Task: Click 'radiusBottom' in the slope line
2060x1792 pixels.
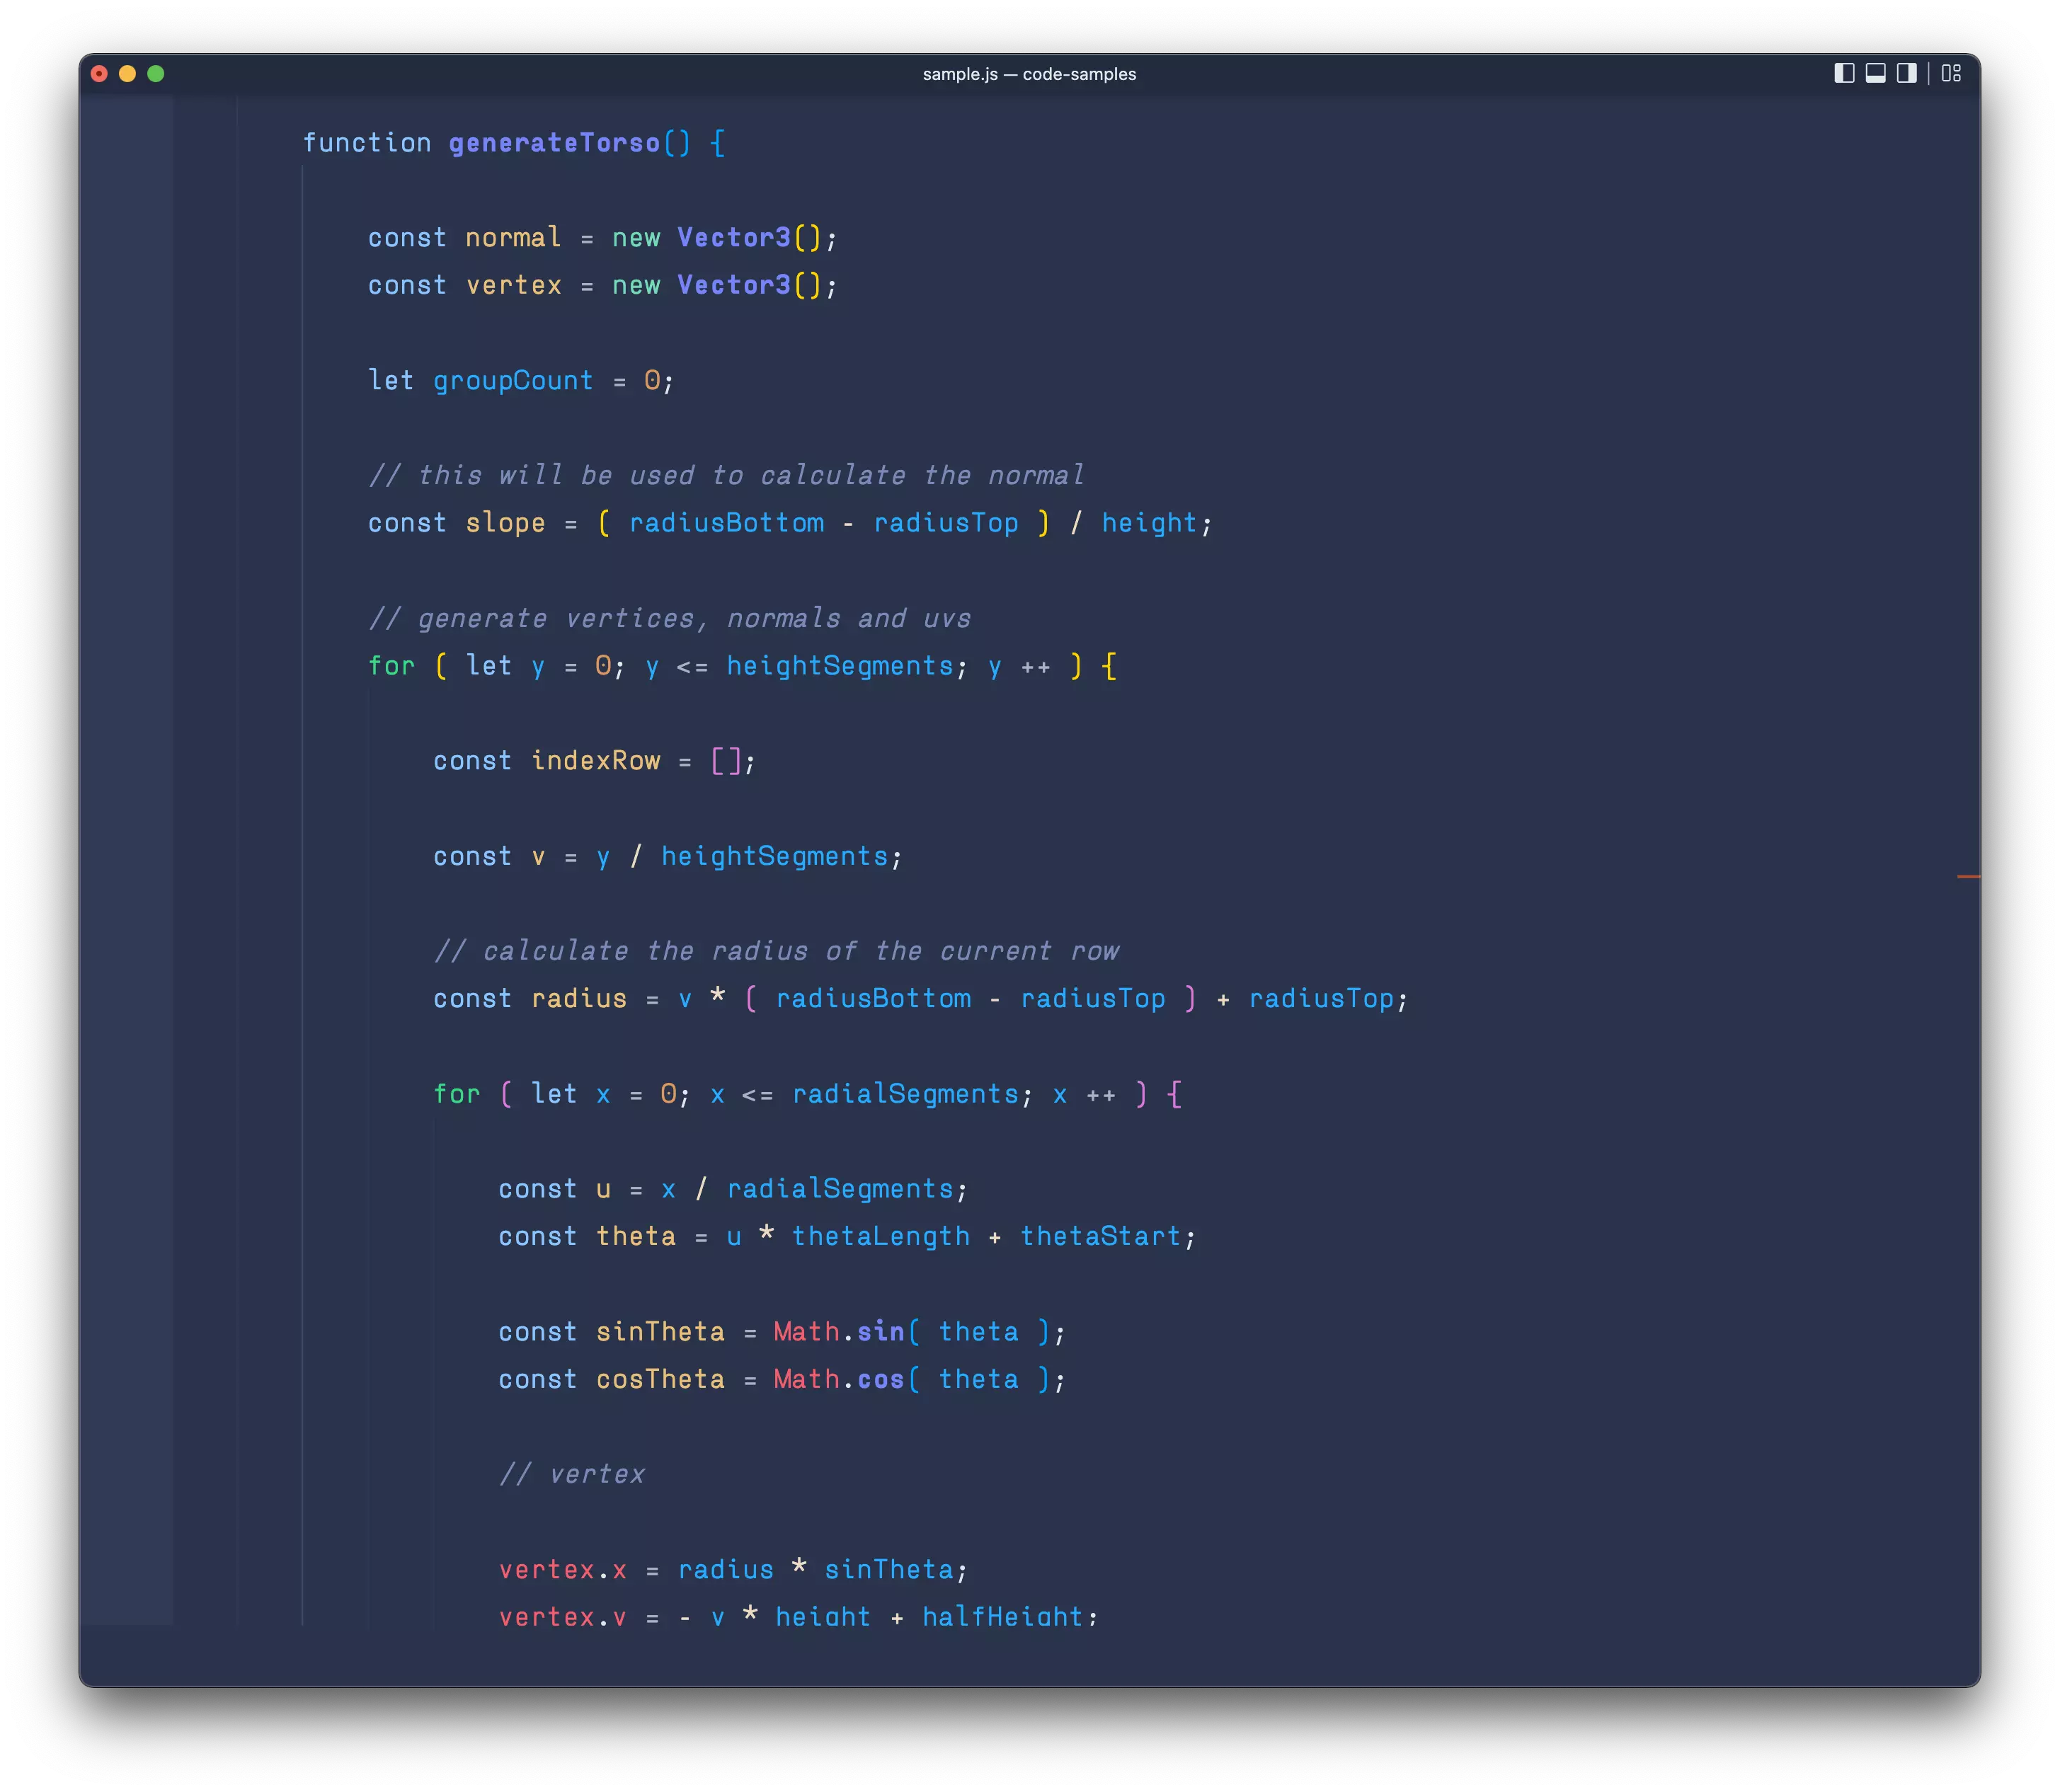Action: [727, 524]
